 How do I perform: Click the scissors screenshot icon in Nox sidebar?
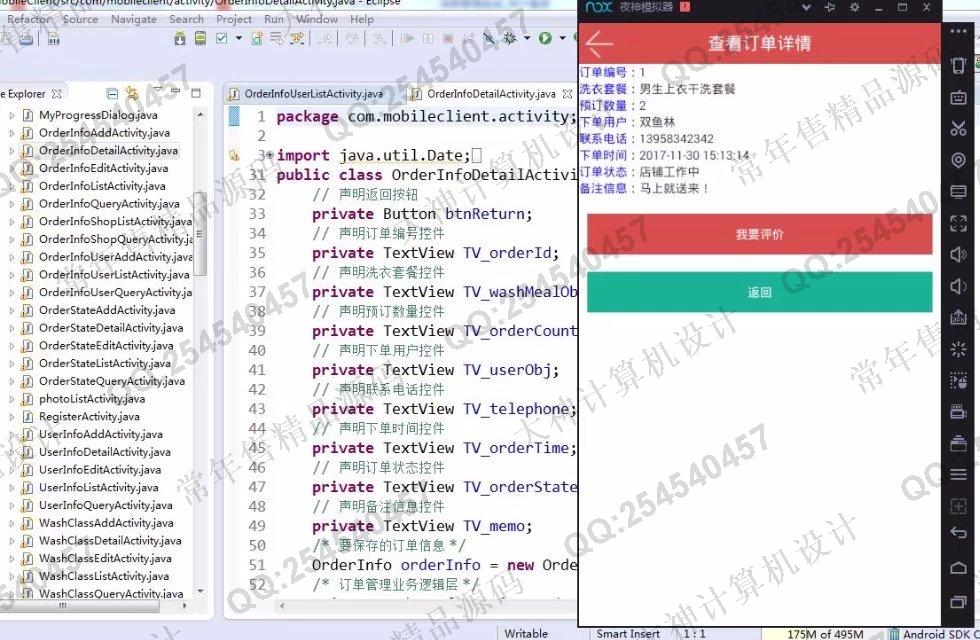pyautogui.click(x=958, y=128)
